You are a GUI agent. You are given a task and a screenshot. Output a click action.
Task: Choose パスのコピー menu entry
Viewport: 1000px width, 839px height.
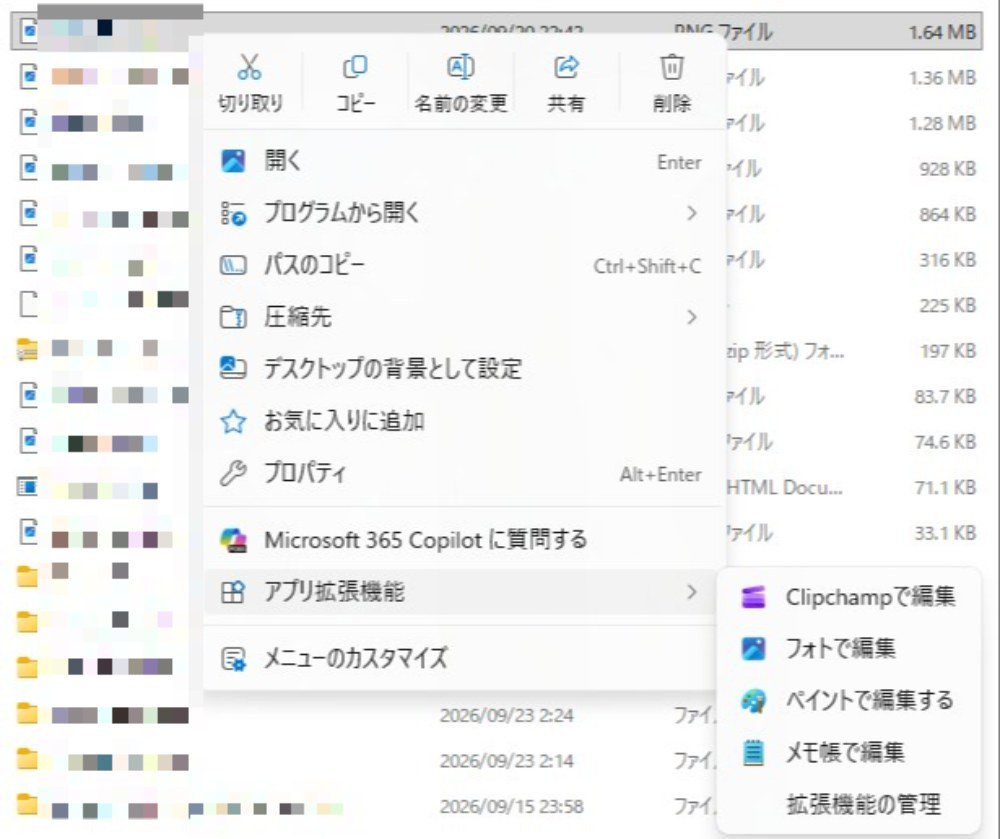464,265
